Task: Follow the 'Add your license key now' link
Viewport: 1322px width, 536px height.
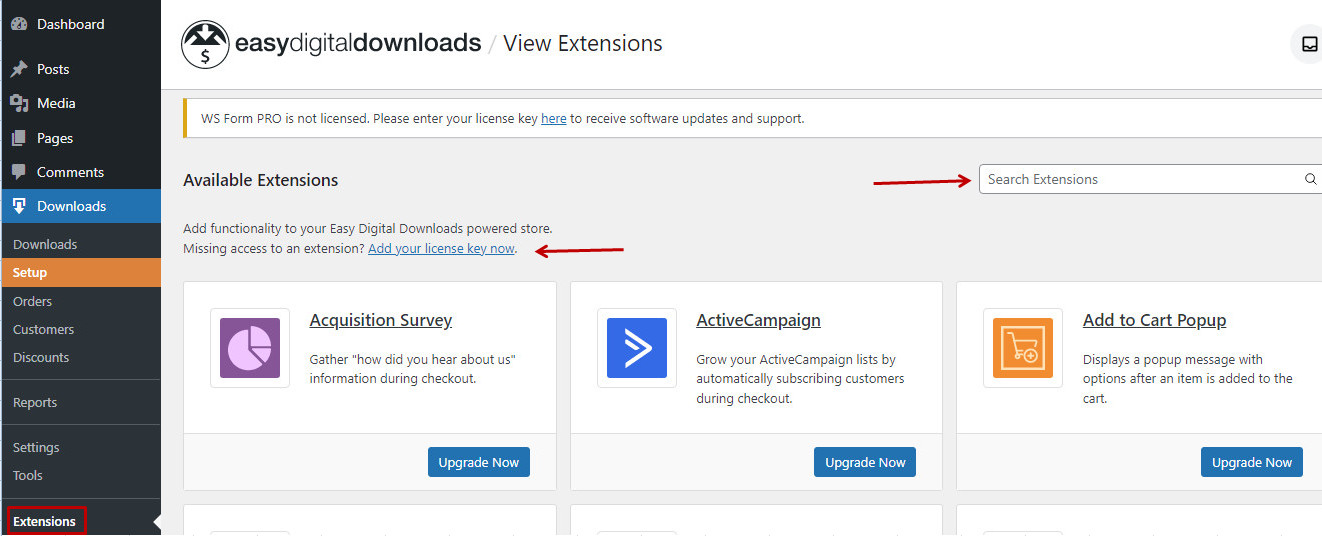Action: [x=441, y=248]
